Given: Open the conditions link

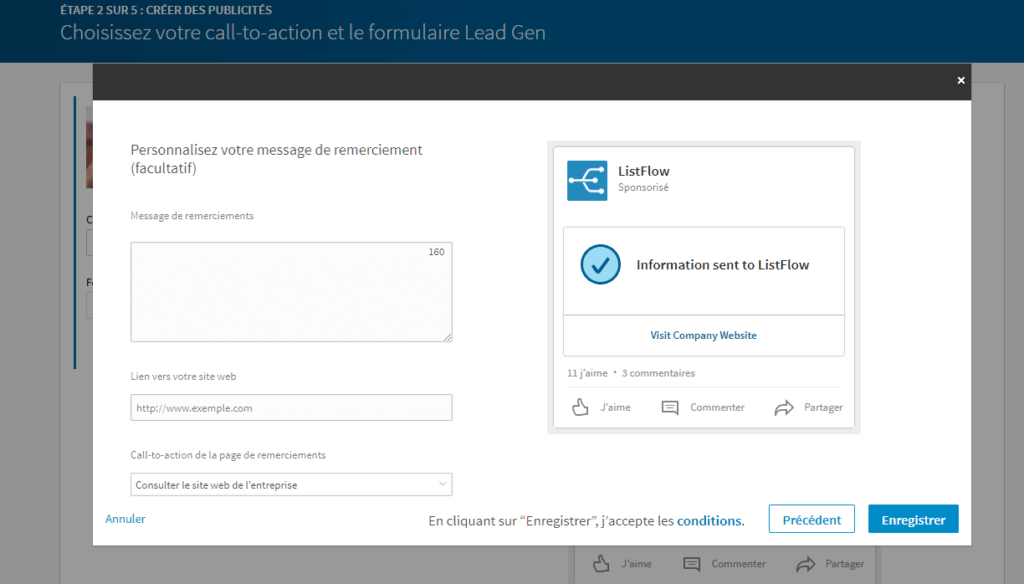Looking at the screenshot, I should (710, 521).
